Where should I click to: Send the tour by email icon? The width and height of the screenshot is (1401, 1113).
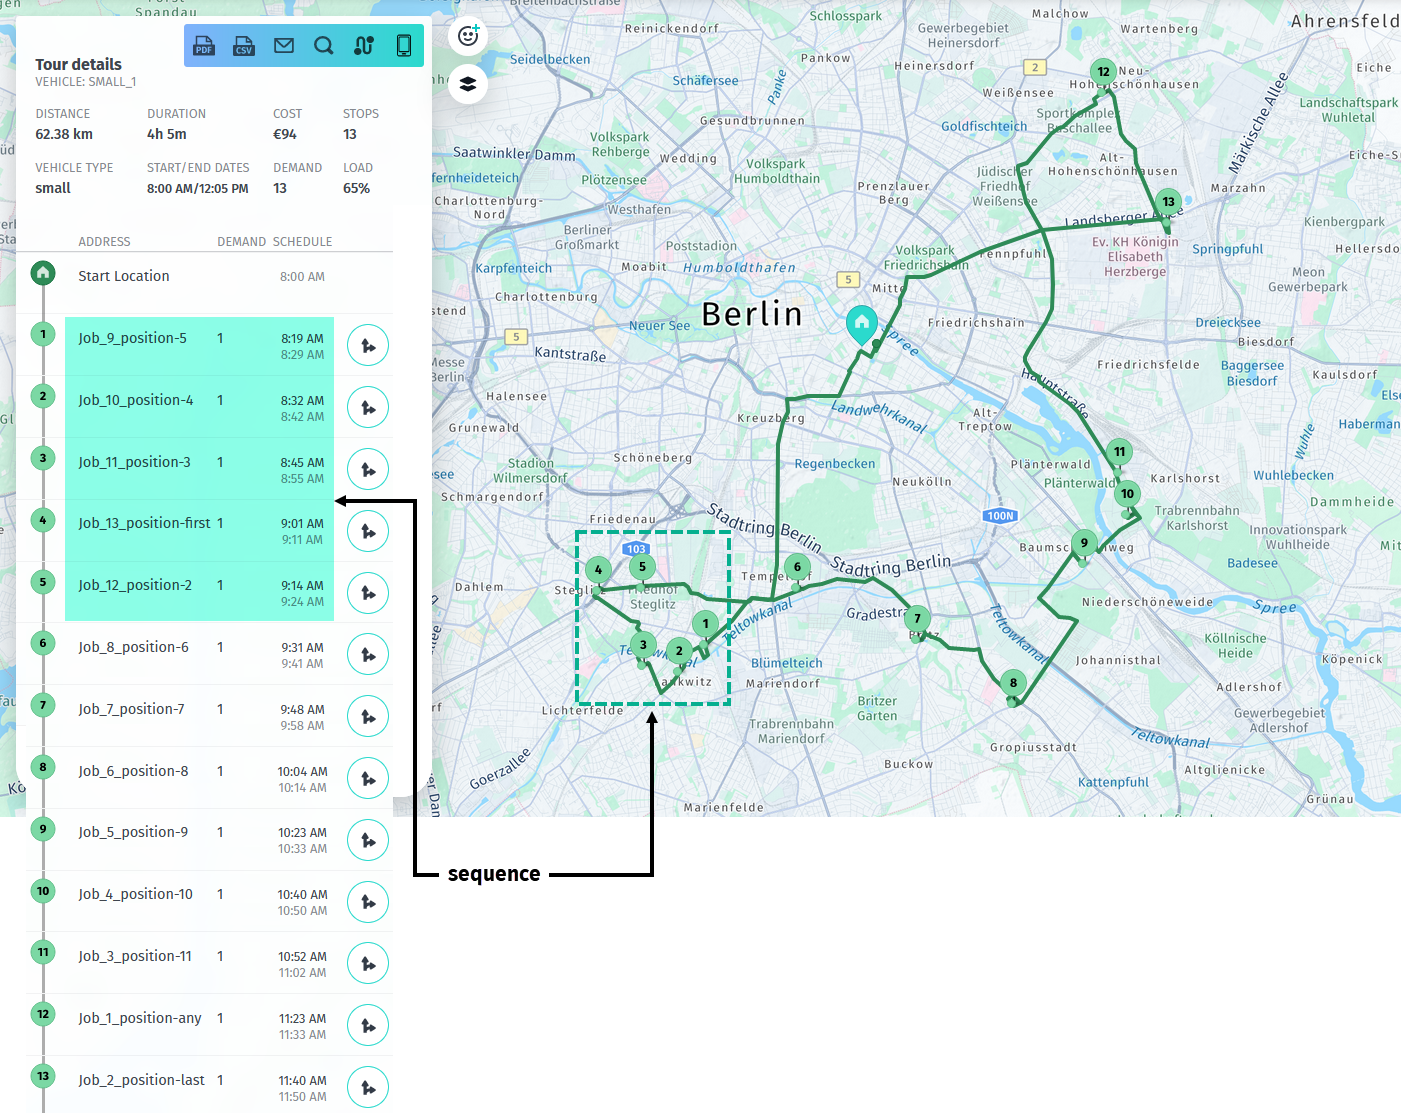pyautogui.click(x=284, y=45)
